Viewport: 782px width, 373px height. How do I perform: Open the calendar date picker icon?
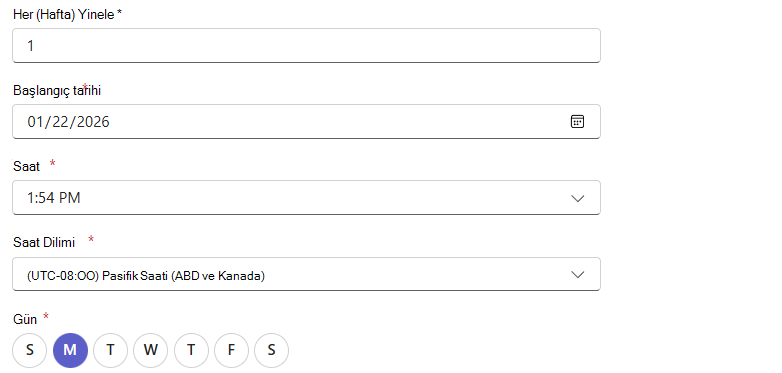(577, 121)
